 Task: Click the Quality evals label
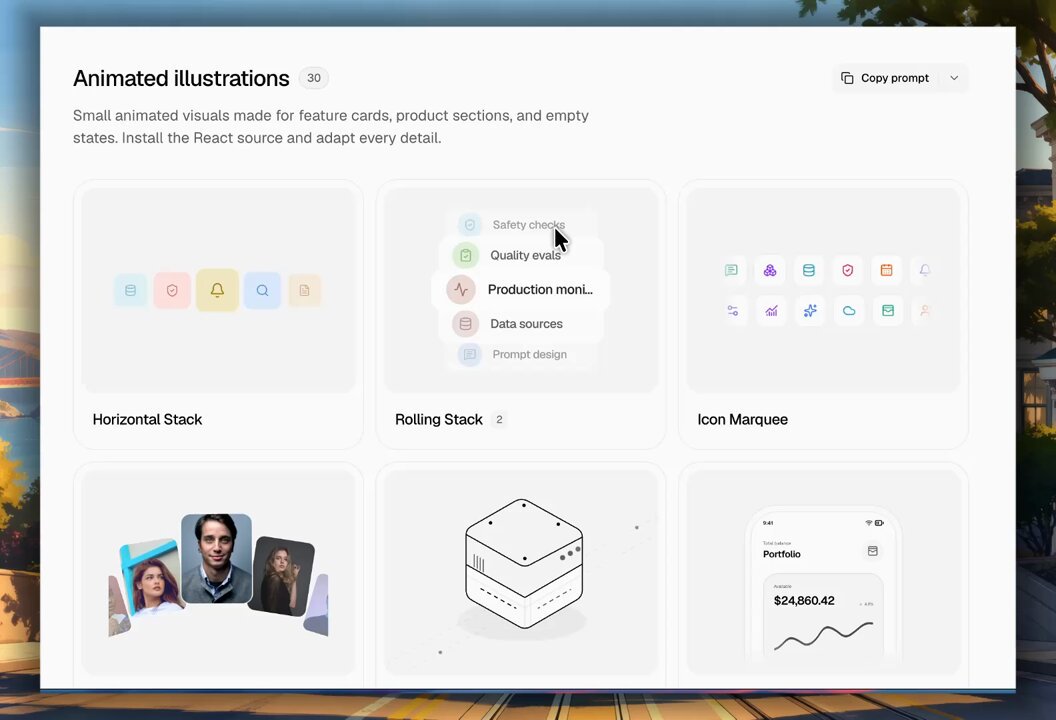(525, 255)
